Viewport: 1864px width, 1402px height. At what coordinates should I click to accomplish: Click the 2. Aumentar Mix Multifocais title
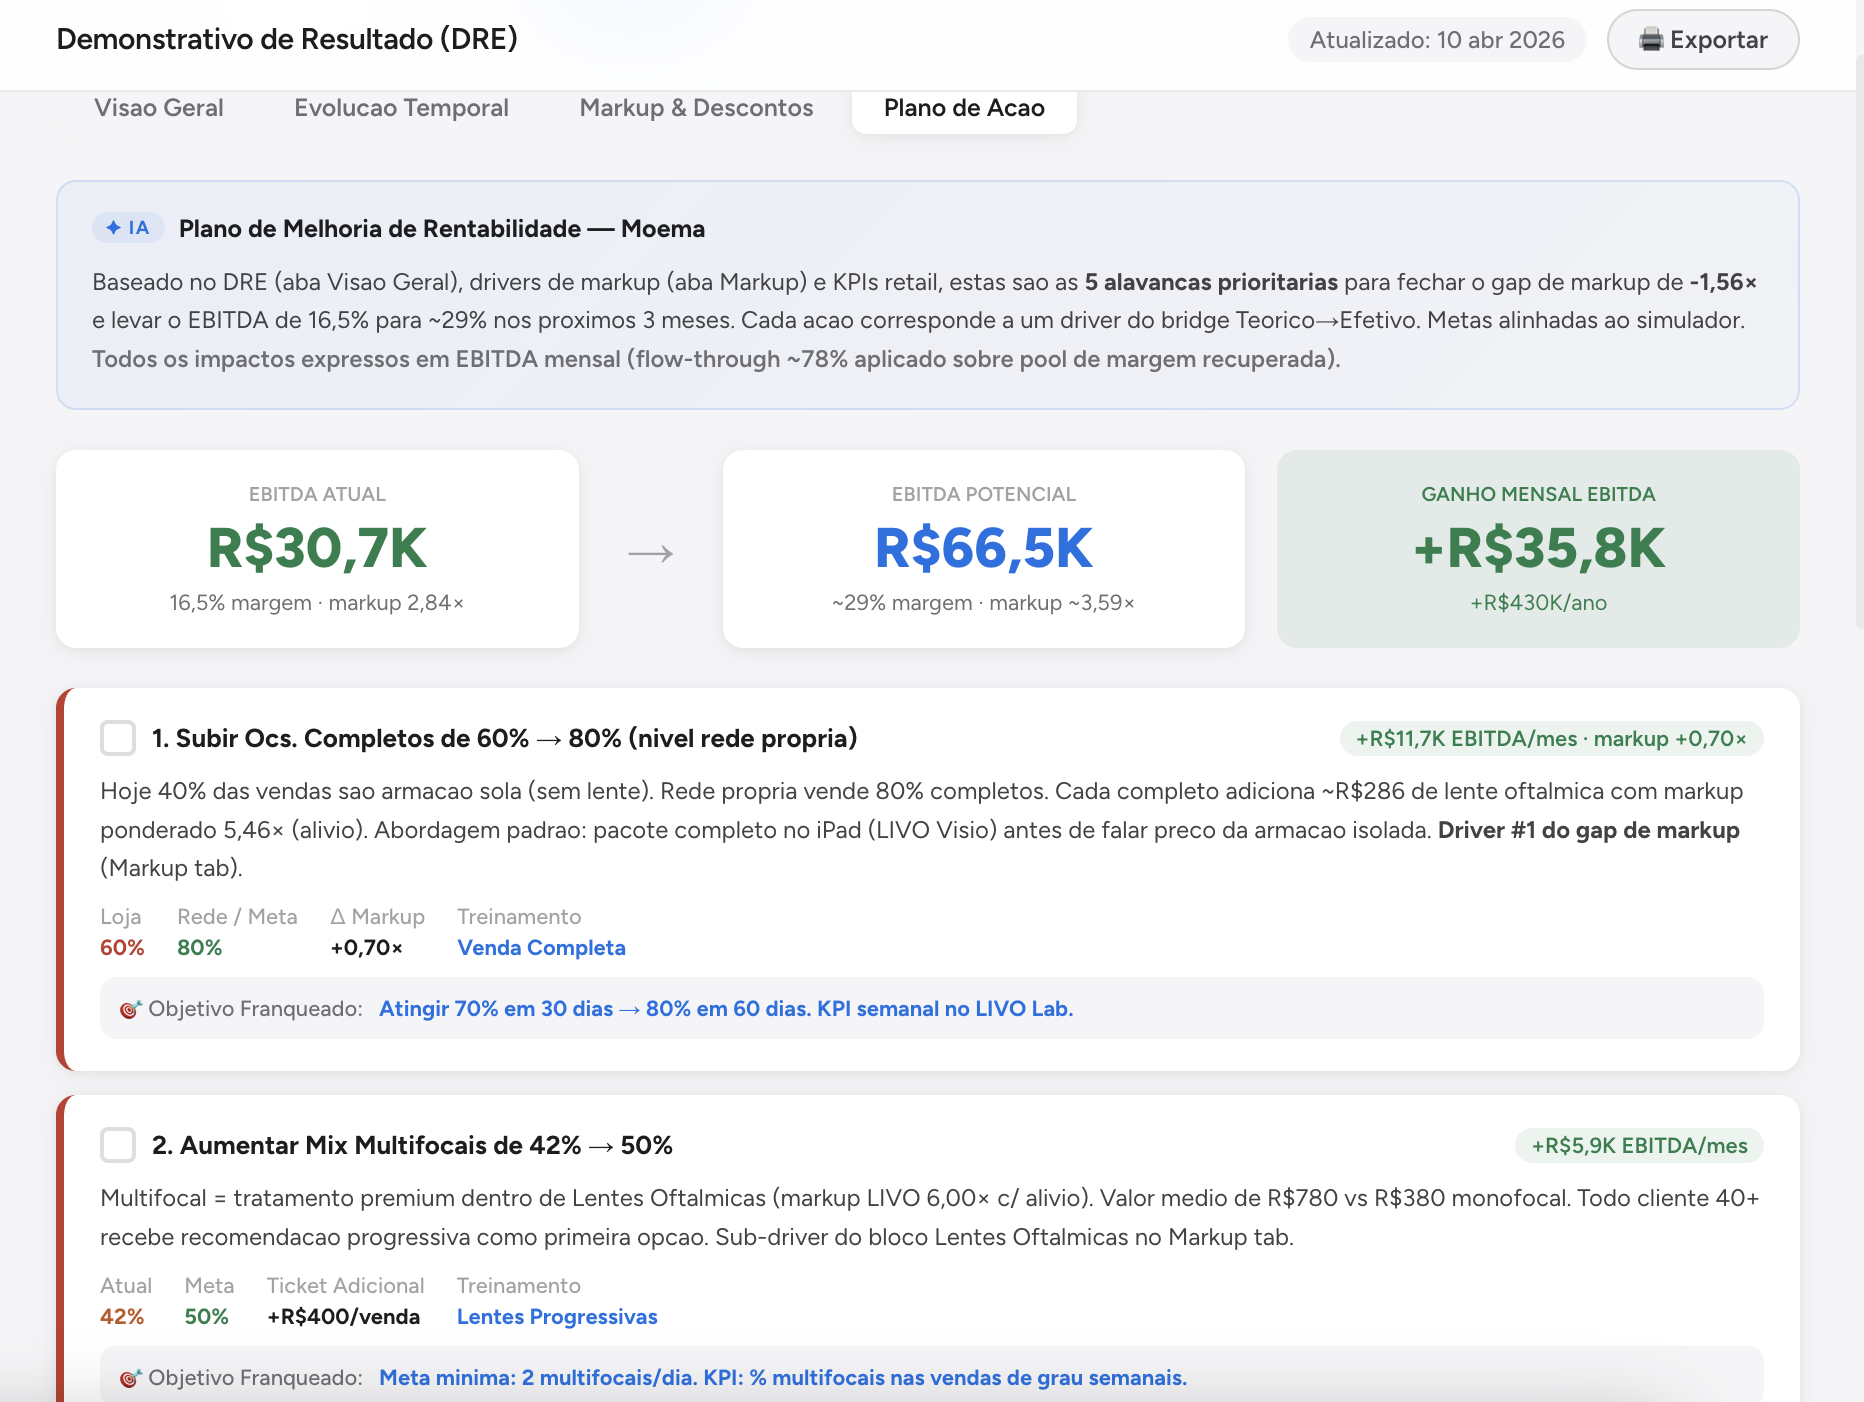click(412, 1146)
